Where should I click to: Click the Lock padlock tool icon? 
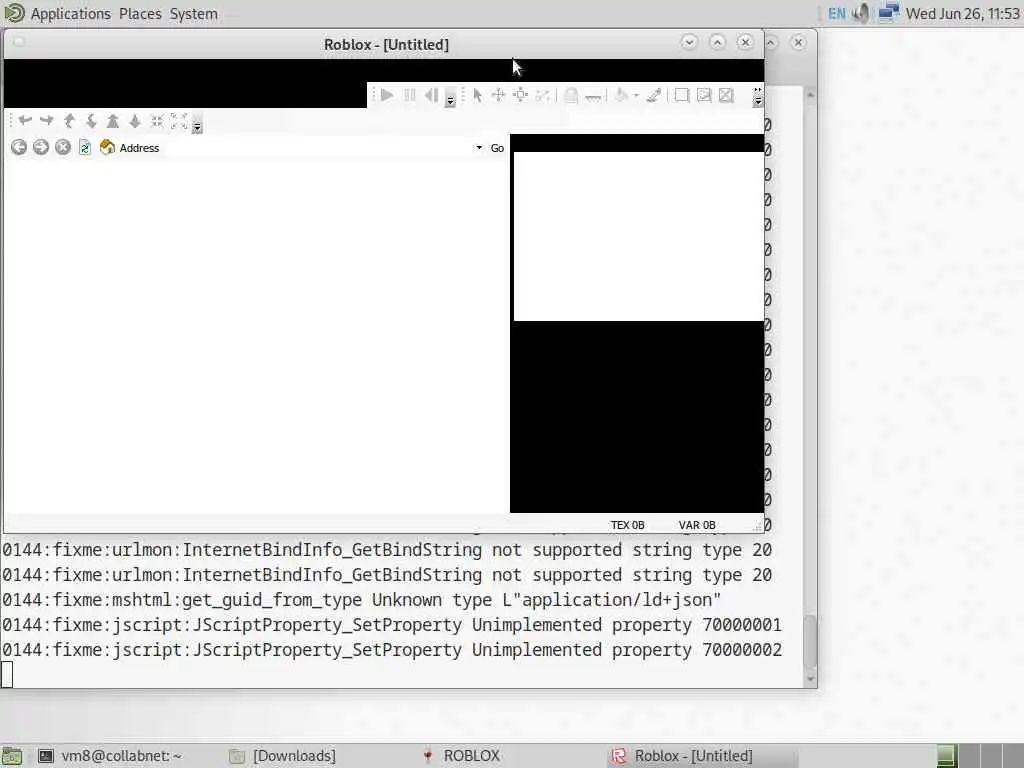571,95
